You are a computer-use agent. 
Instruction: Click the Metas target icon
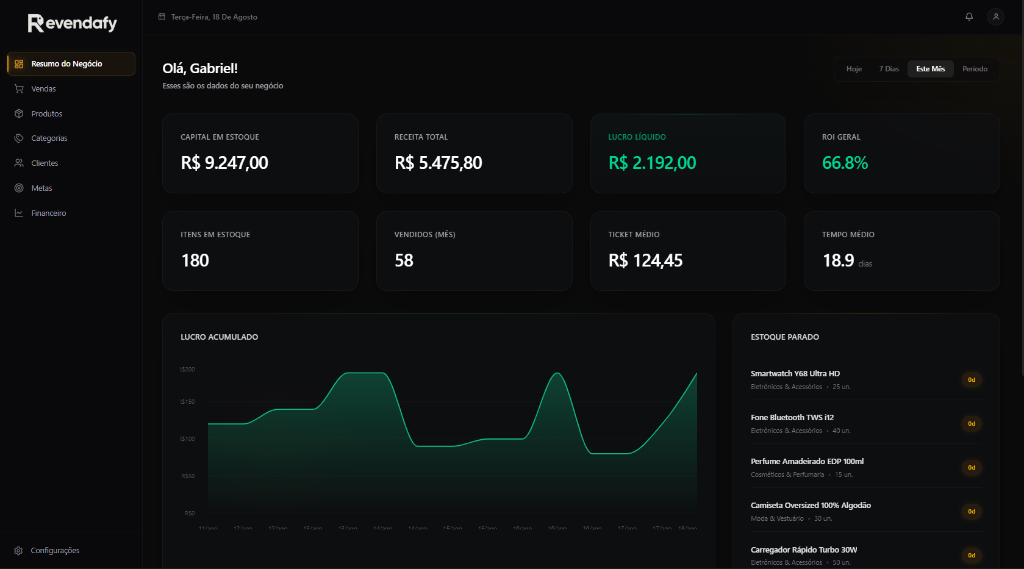[x=19, y=188]
